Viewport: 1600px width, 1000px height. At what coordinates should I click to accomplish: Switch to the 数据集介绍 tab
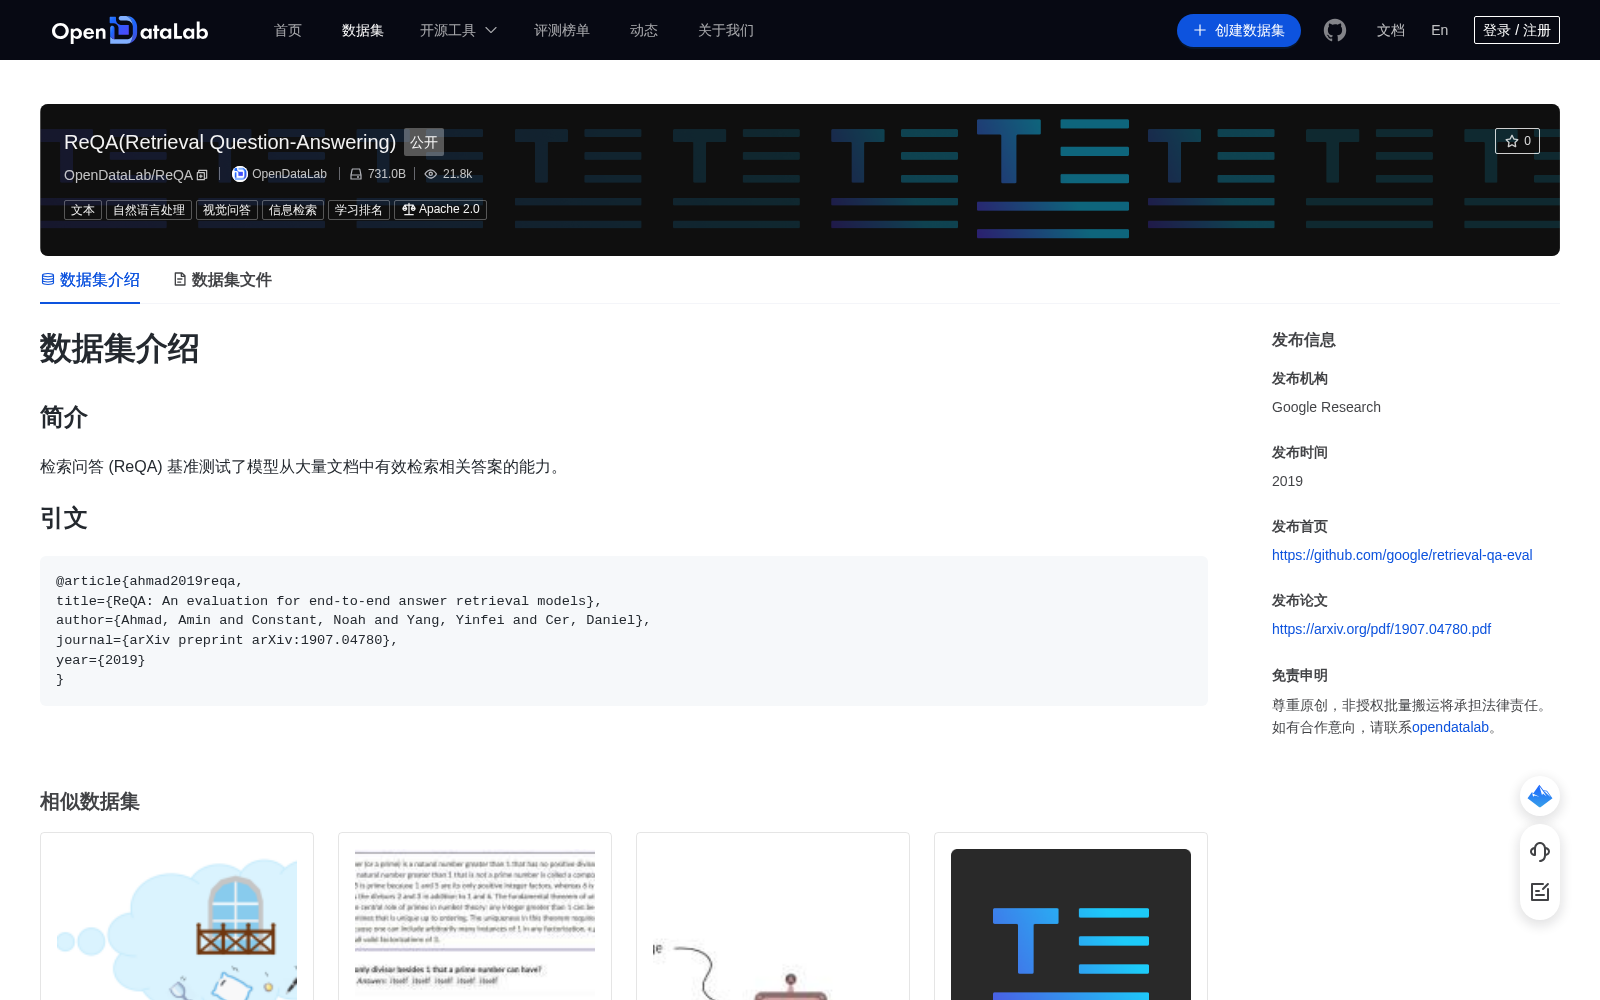[90, 280]
